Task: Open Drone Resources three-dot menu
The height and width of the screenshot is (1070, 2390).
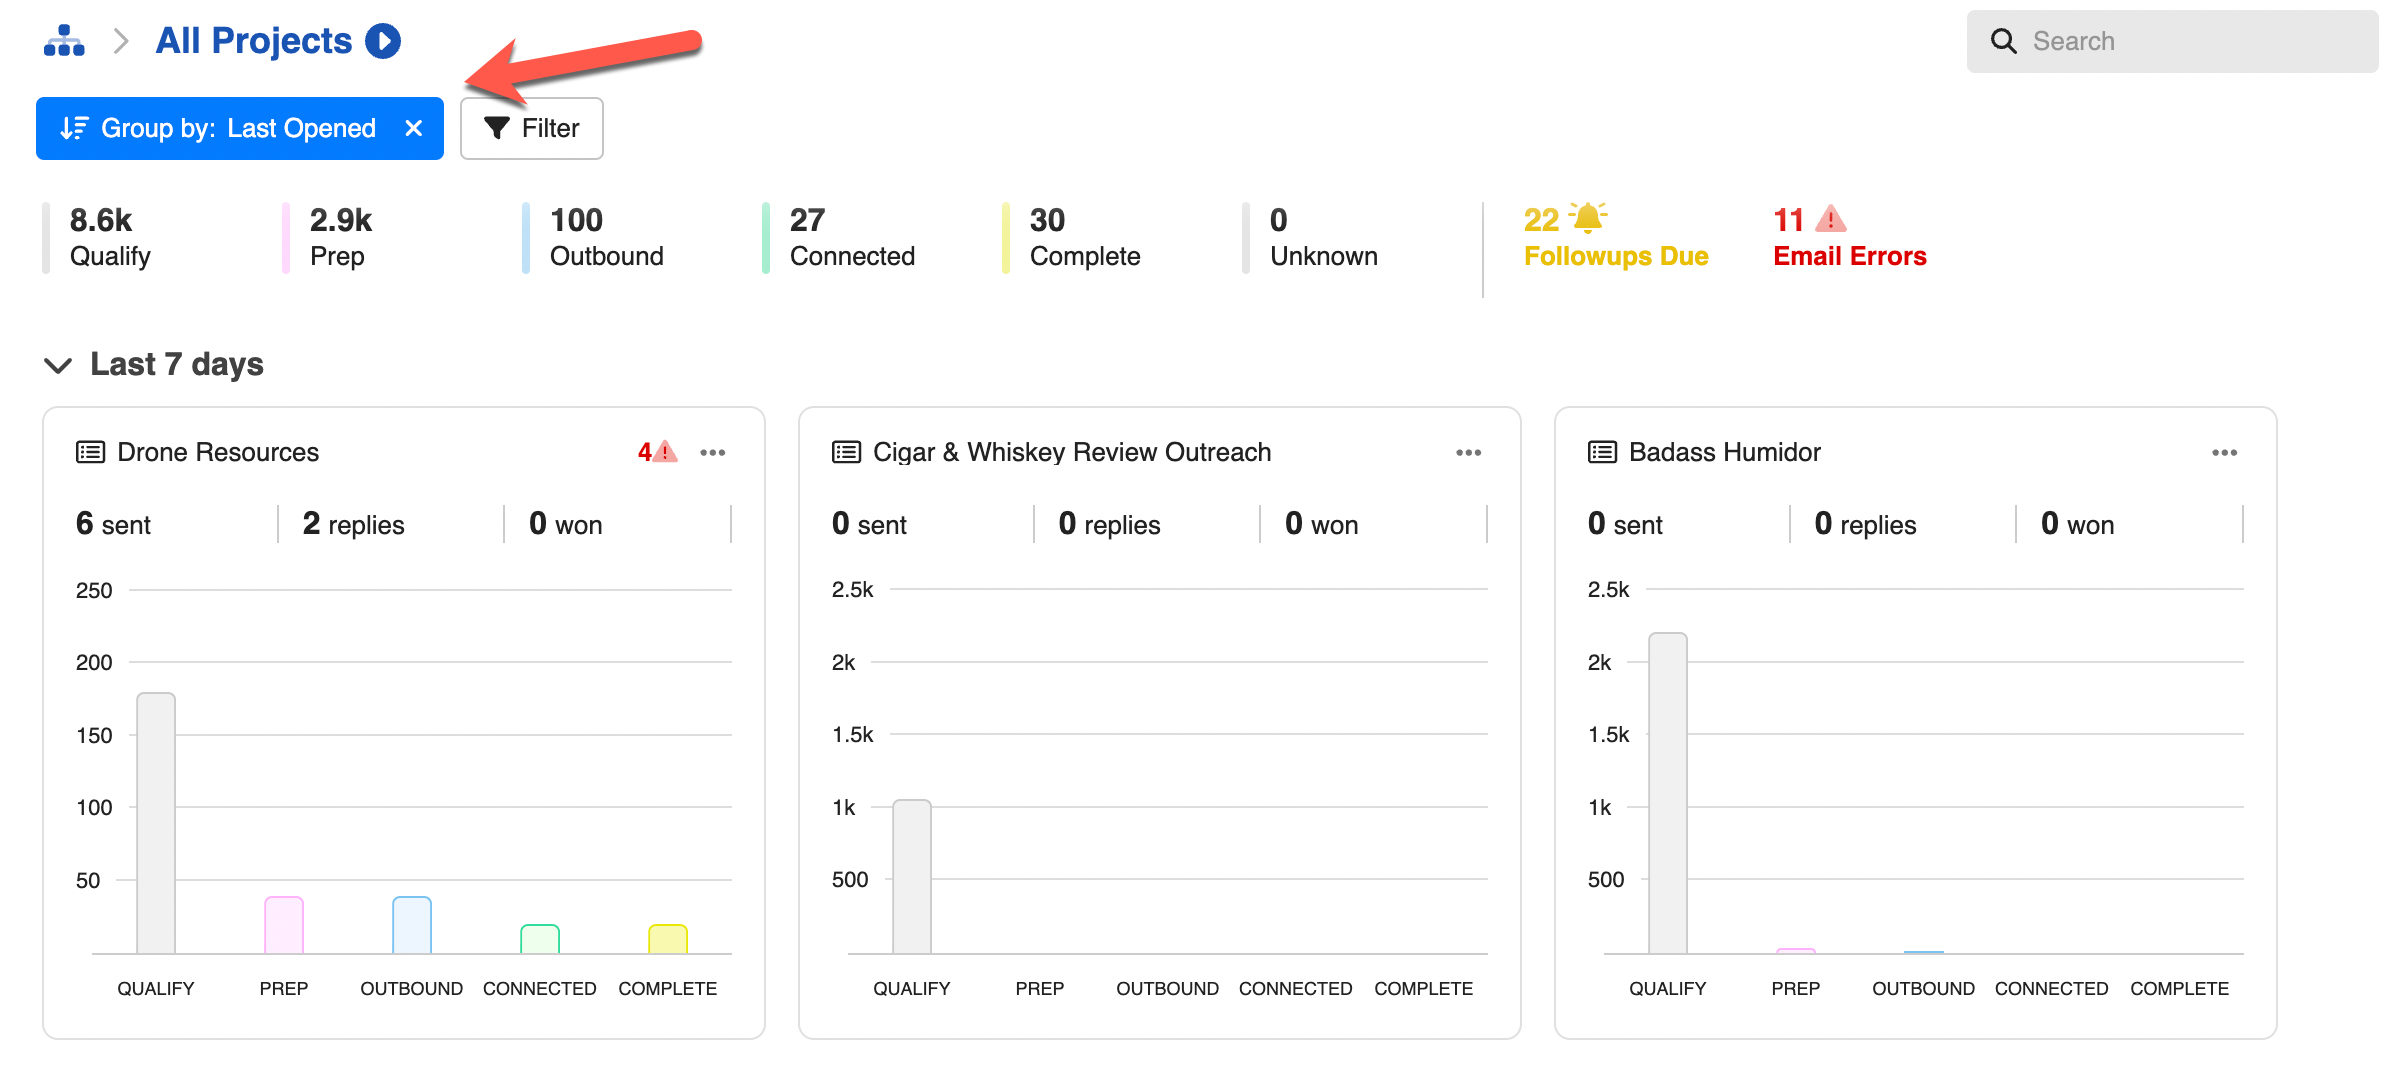Action: (713, 453)
